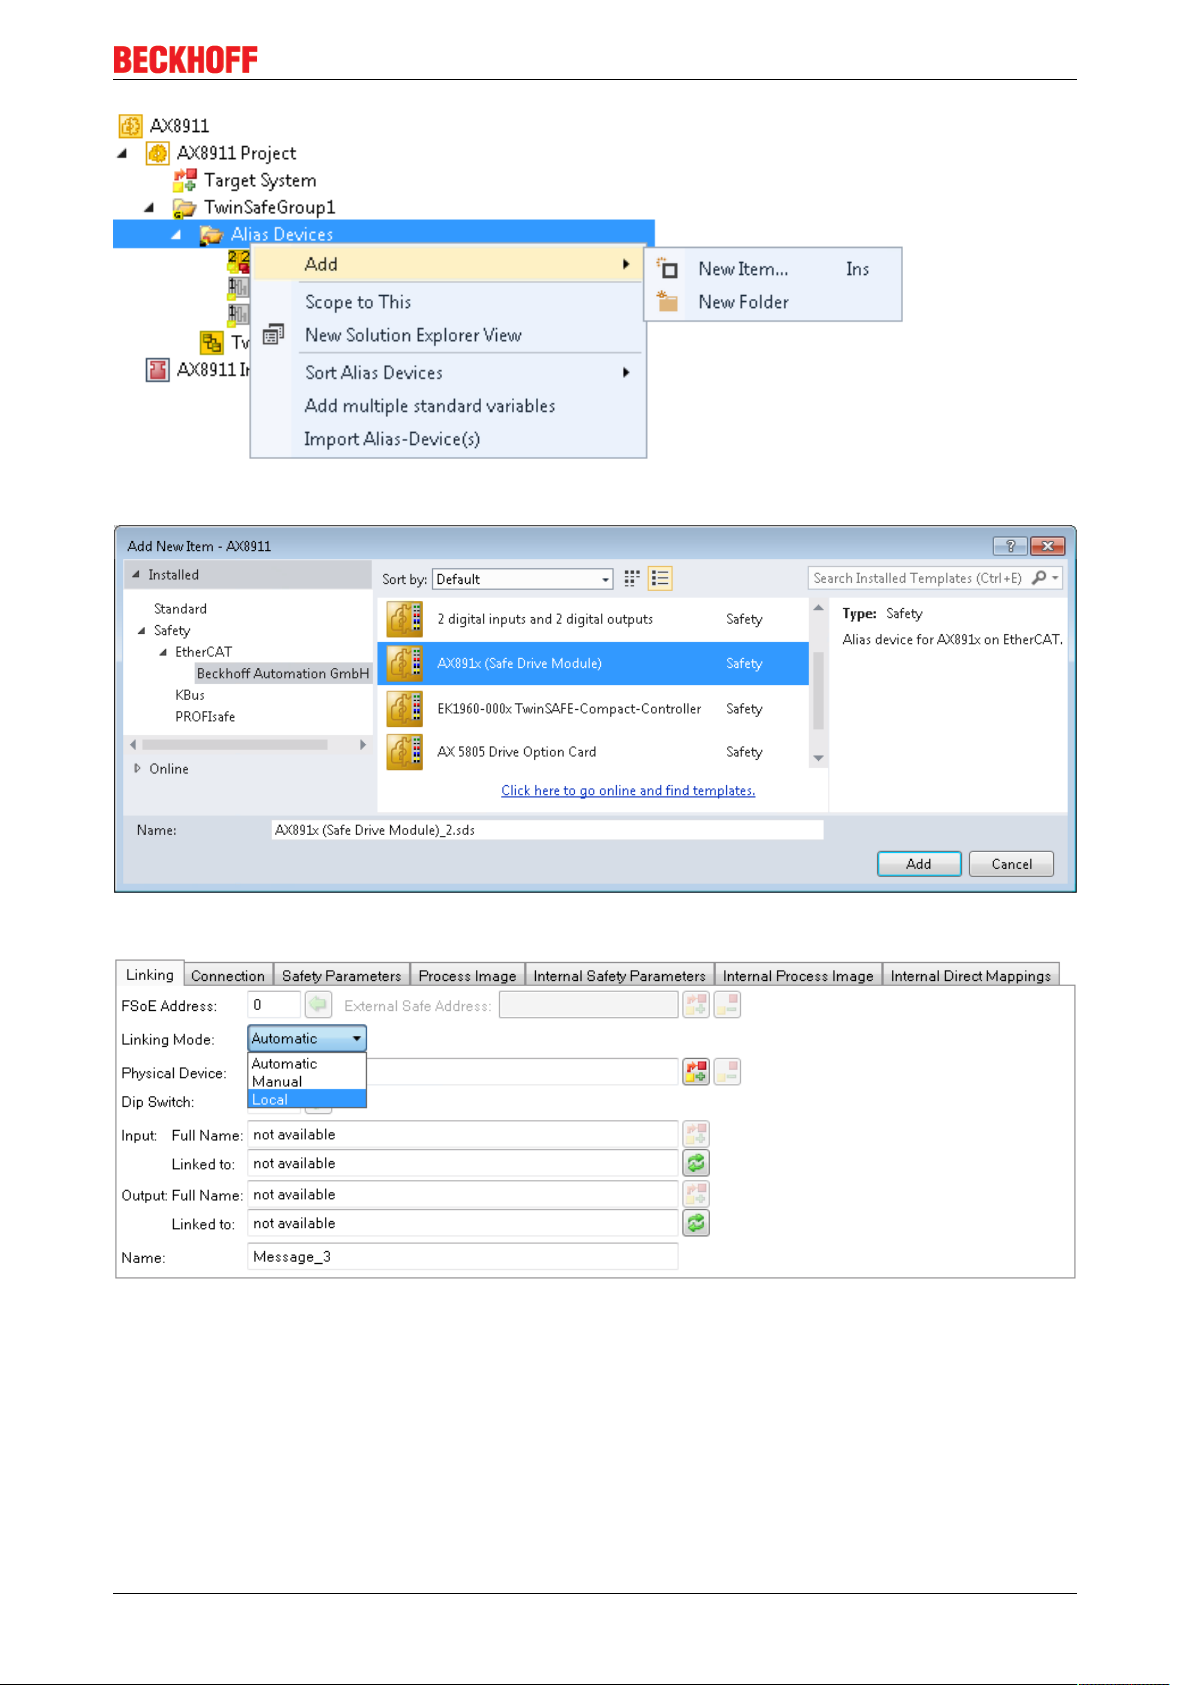Switch to the Safety Parameters tab
This screenshot has width=1192, height=1685.
tap(341, 976)
